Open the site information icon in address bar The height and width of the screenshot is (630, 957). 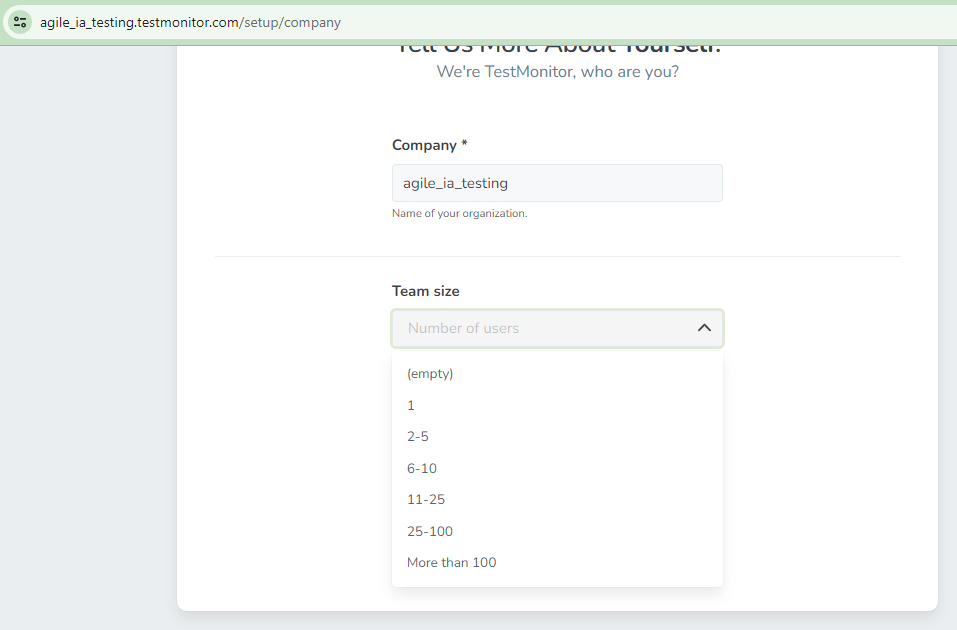point(20,23)
